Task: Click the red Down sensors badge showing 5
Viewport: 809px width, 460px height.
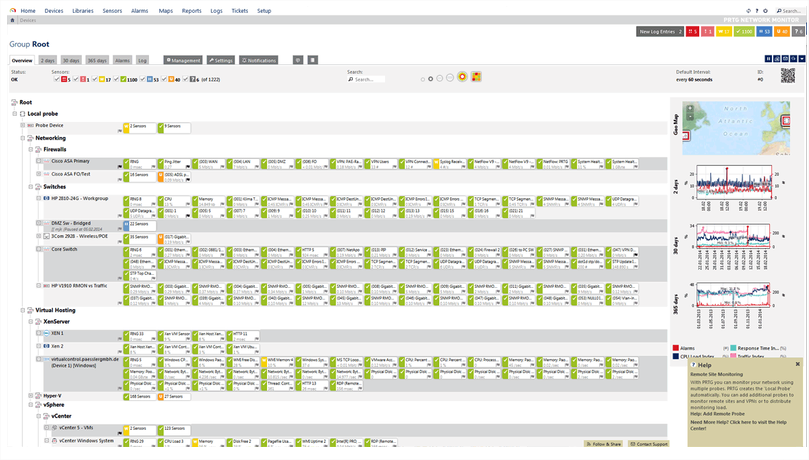Action: coord(692,31)
